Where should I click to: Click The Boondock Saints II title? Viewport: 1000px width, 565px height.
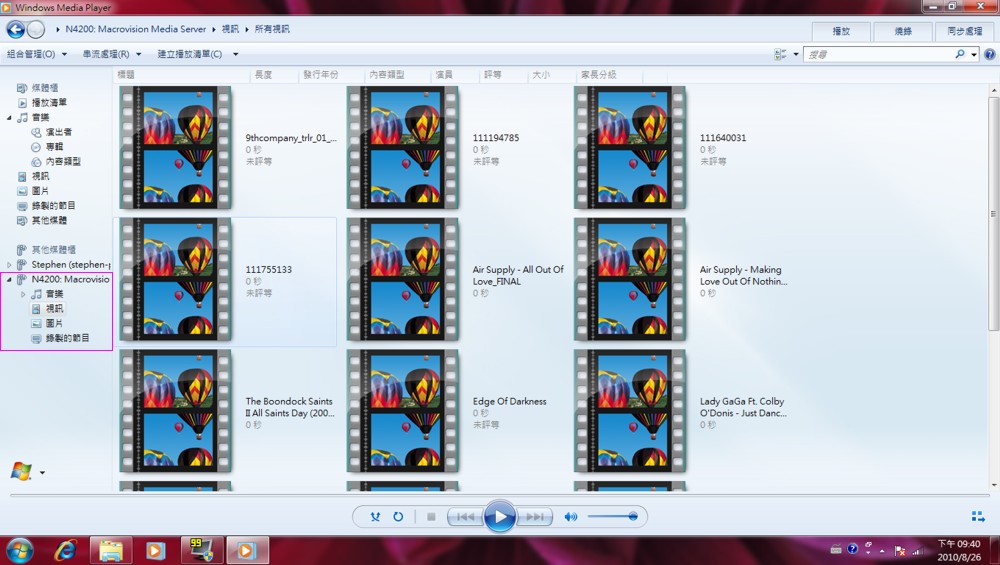pos(290,407)
